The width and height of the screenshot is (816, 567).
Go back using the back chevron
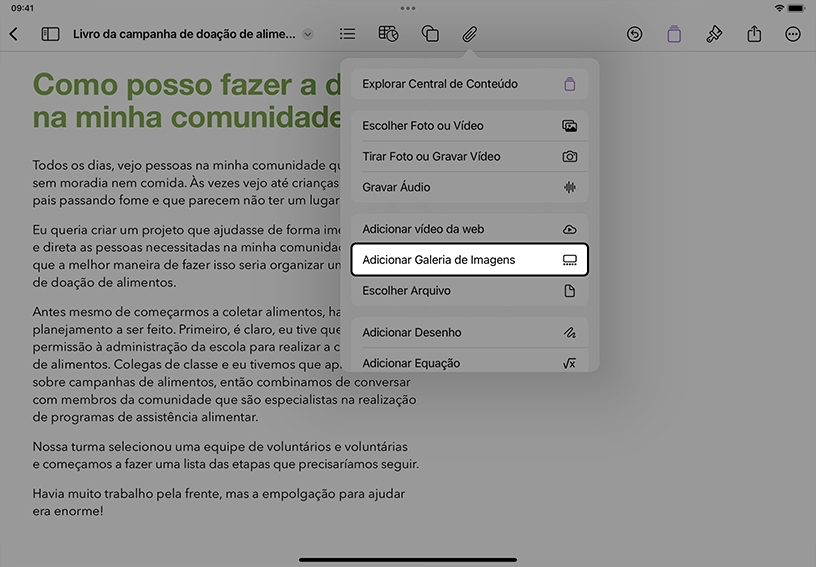point(14,34)
